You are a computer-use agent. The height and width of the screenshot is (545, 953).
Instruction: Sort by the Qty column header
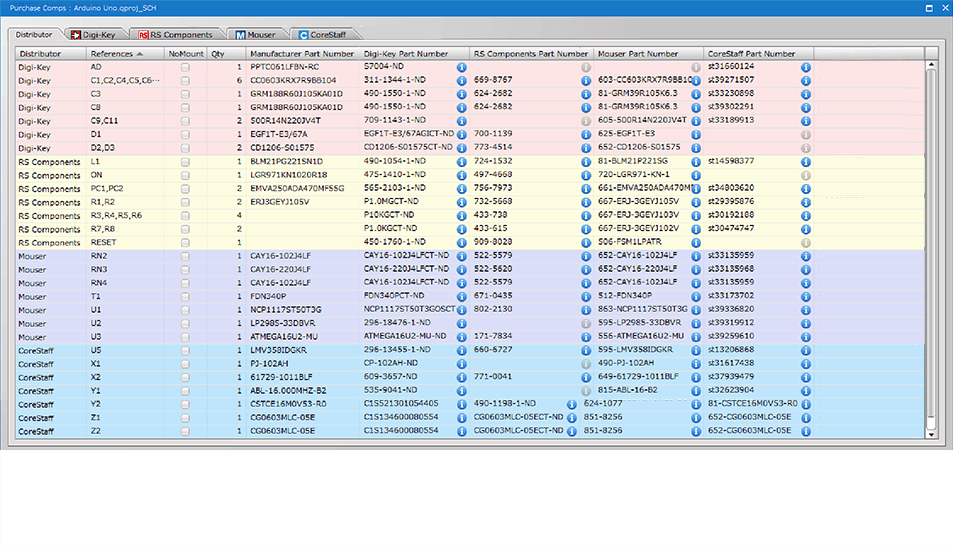(x=226, y=53)
